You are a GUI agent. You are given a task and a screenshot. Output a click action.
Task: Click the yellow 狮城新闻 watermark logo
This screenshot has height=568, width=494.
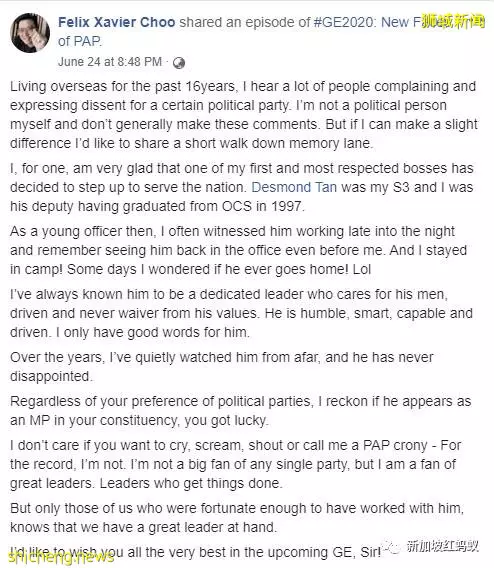pyautogui.click(x=453, y=22)
